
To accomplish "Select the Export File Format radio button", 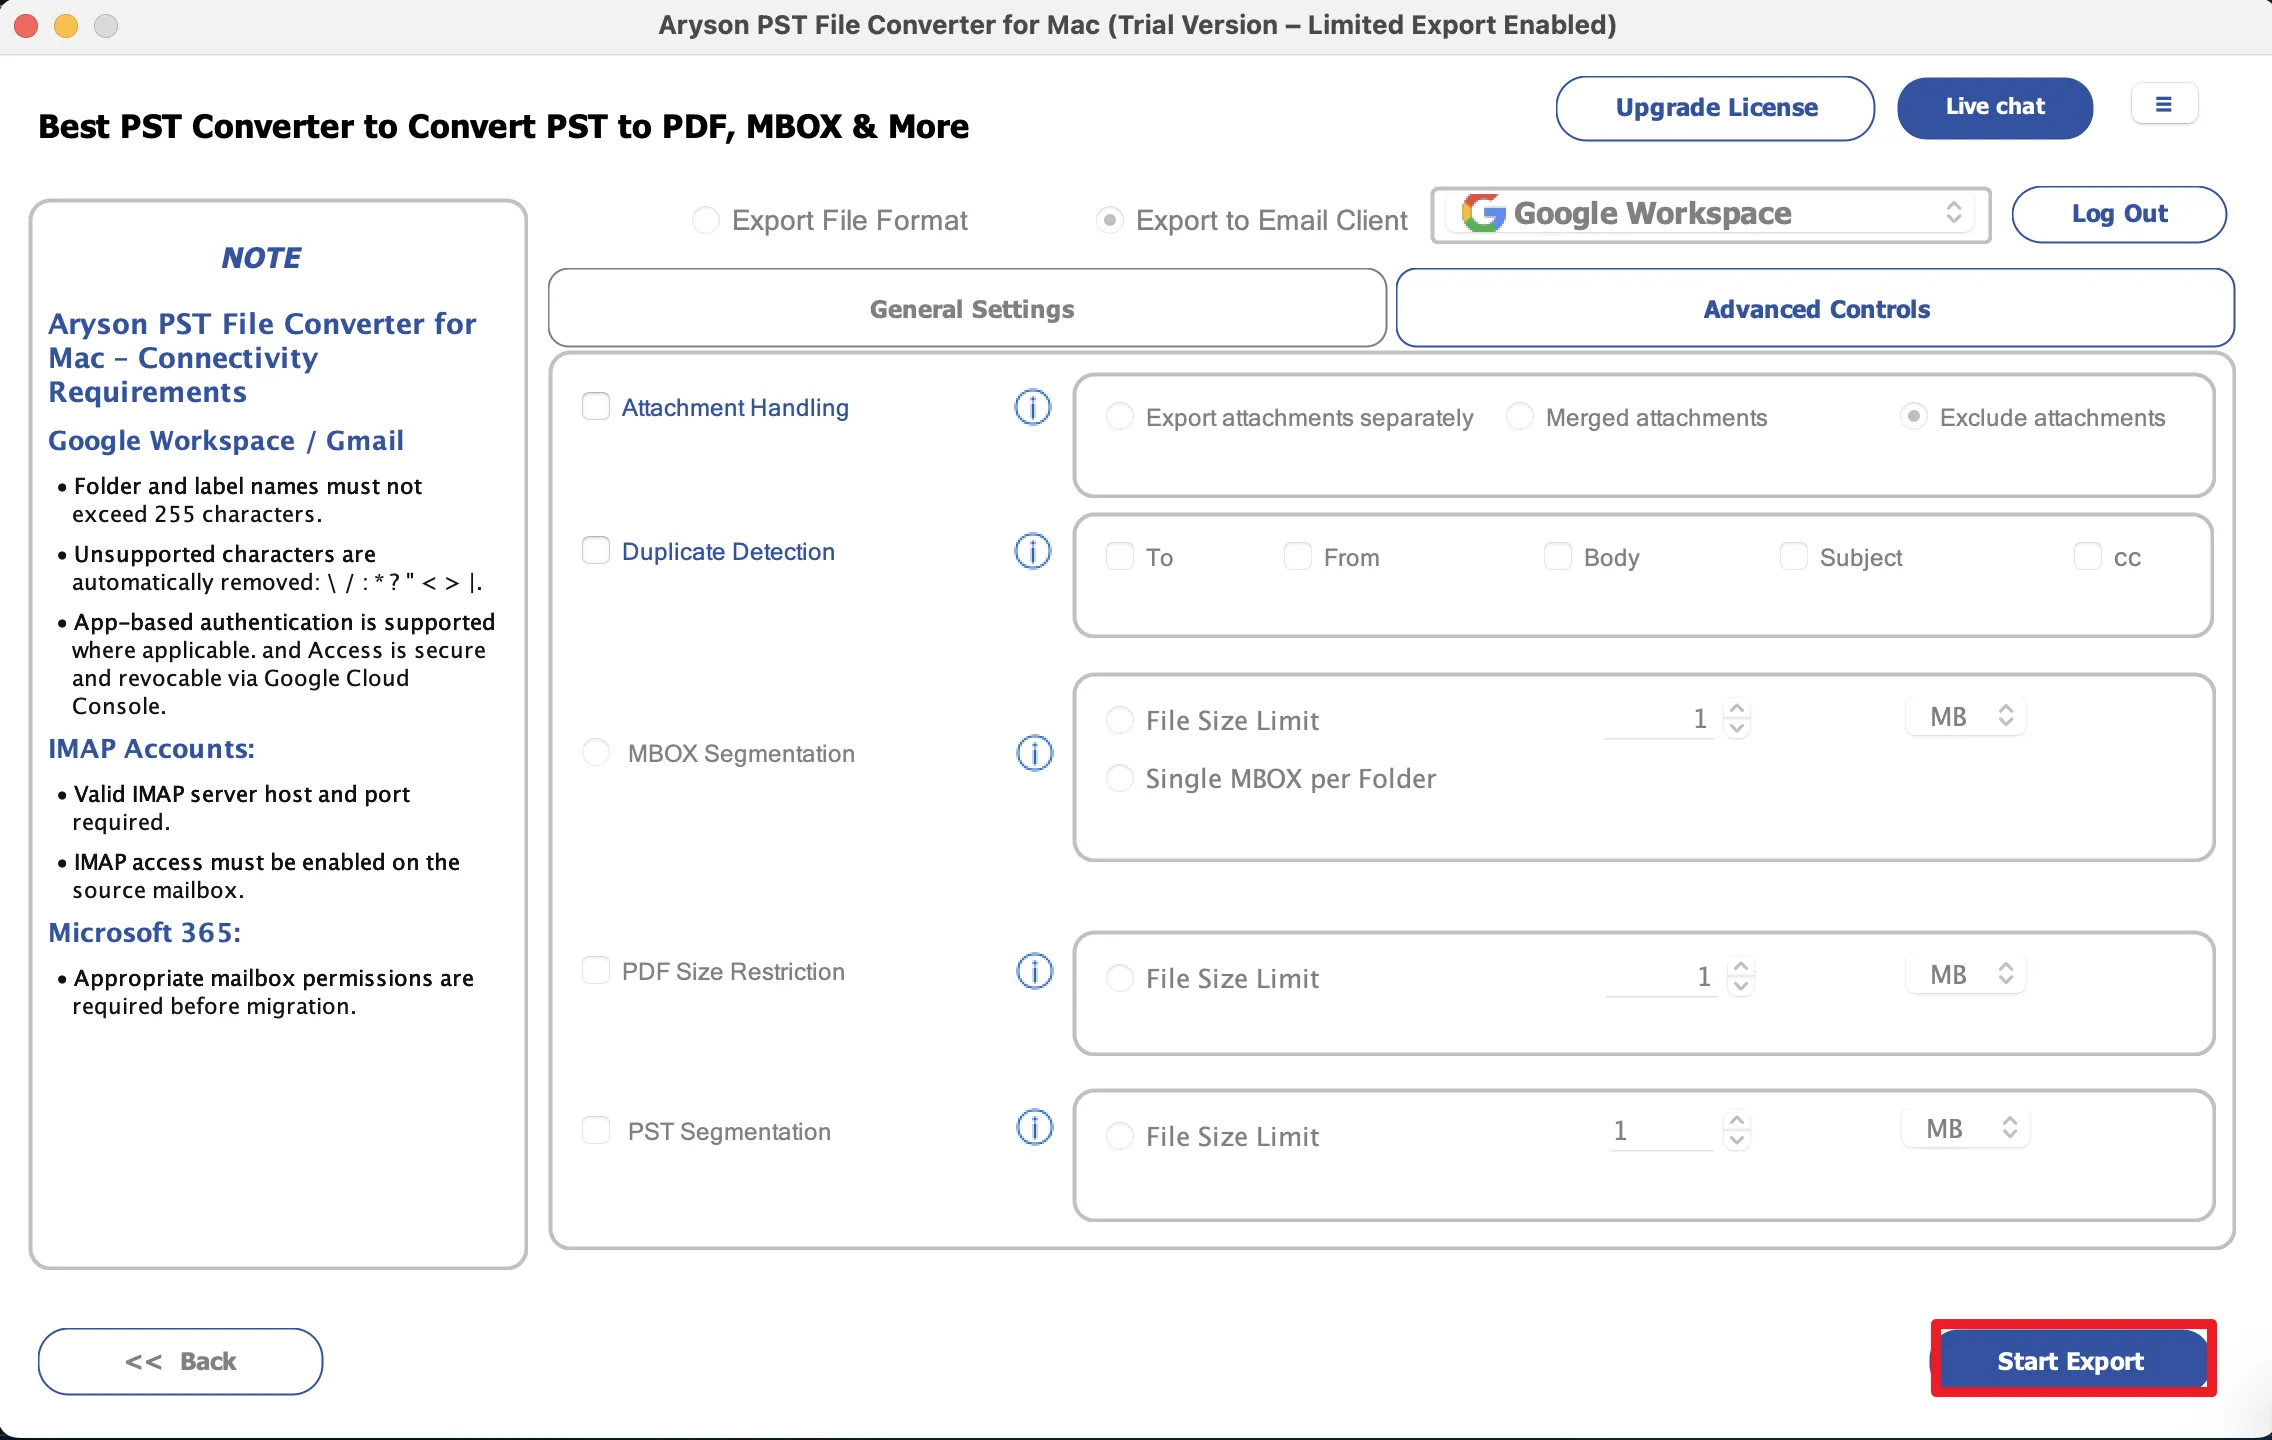I will tap(706, 220).
